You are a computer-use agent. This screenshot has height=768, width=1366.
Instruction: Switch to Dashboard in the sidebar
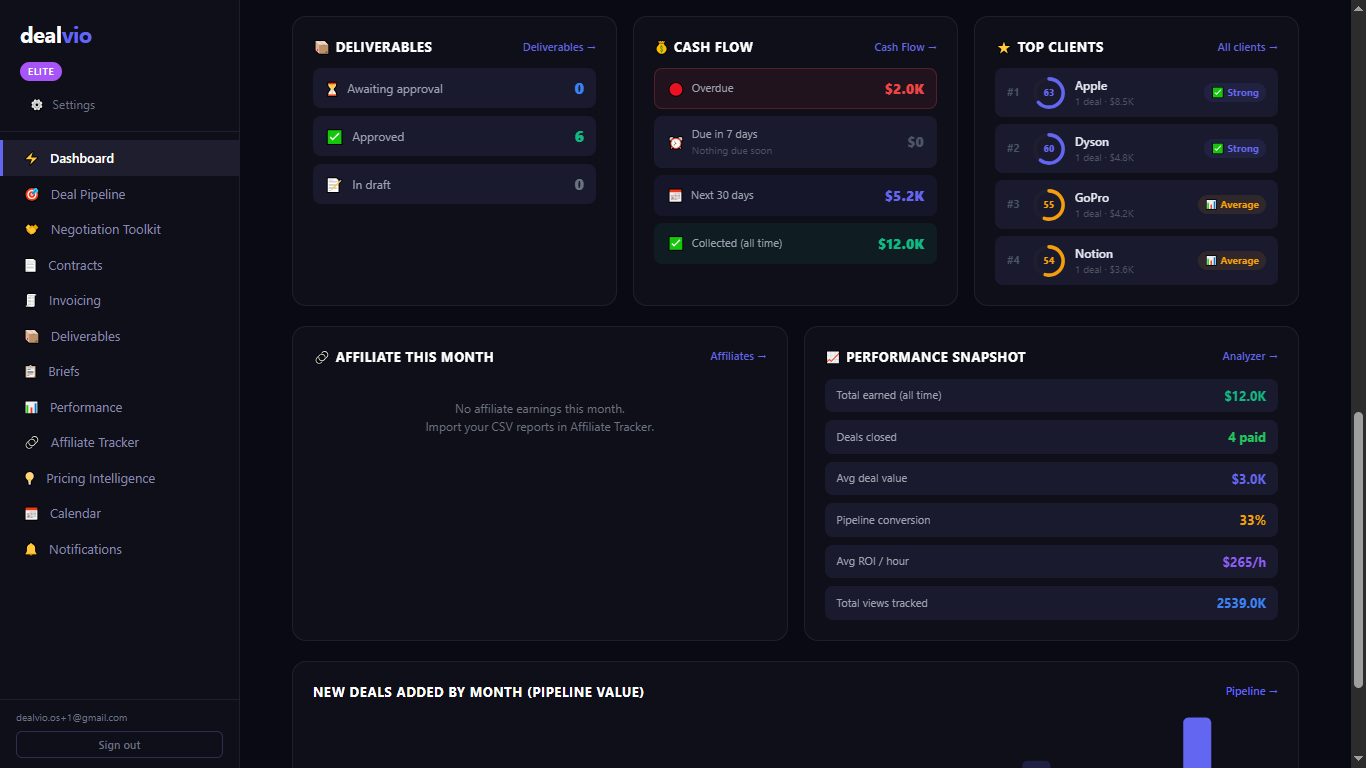click(x=81, y=158)
